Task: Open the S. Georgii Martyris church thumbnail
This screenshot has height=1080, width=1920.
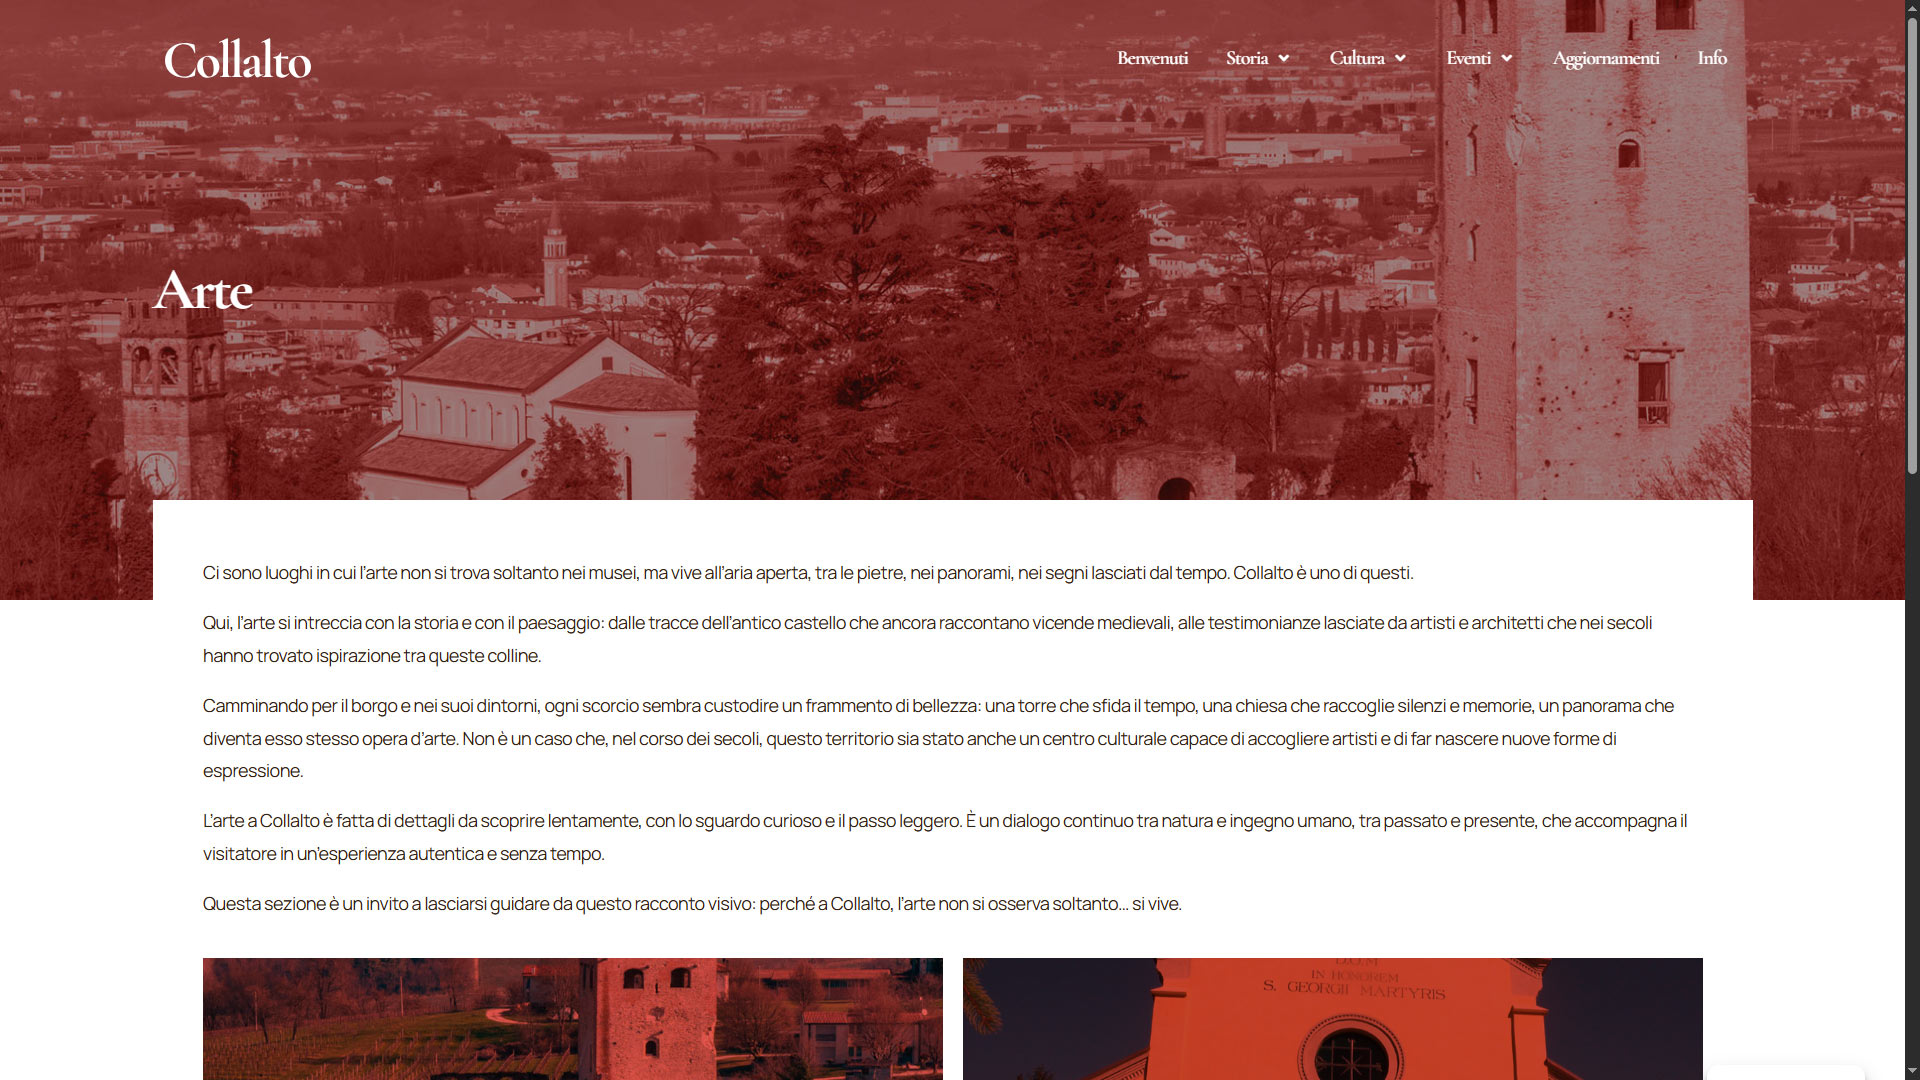Action: 1332,1018
